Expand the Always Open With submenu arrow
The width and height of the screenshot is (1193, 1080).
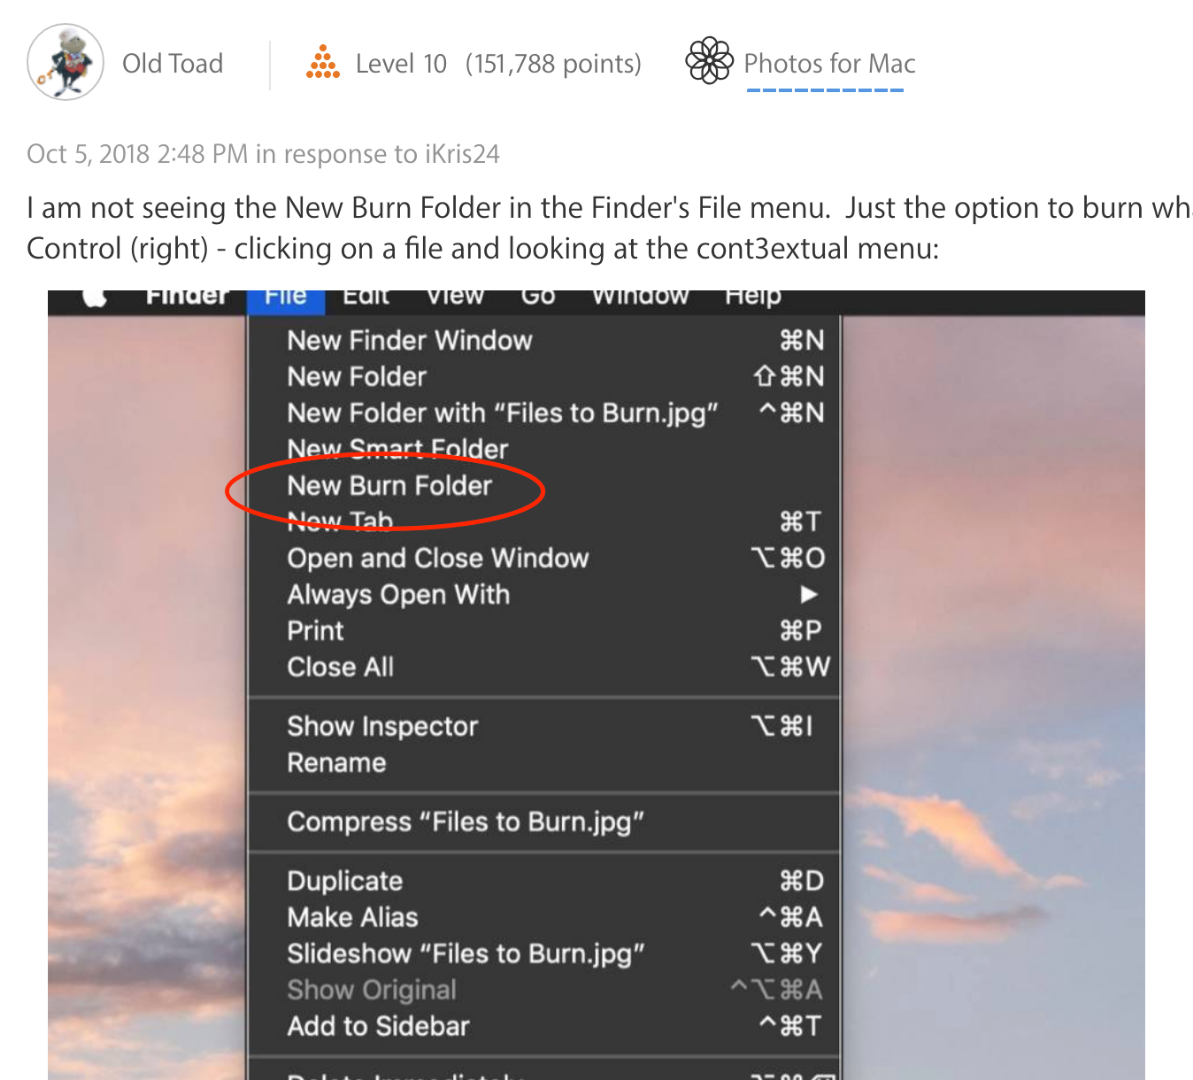(808, 594)
